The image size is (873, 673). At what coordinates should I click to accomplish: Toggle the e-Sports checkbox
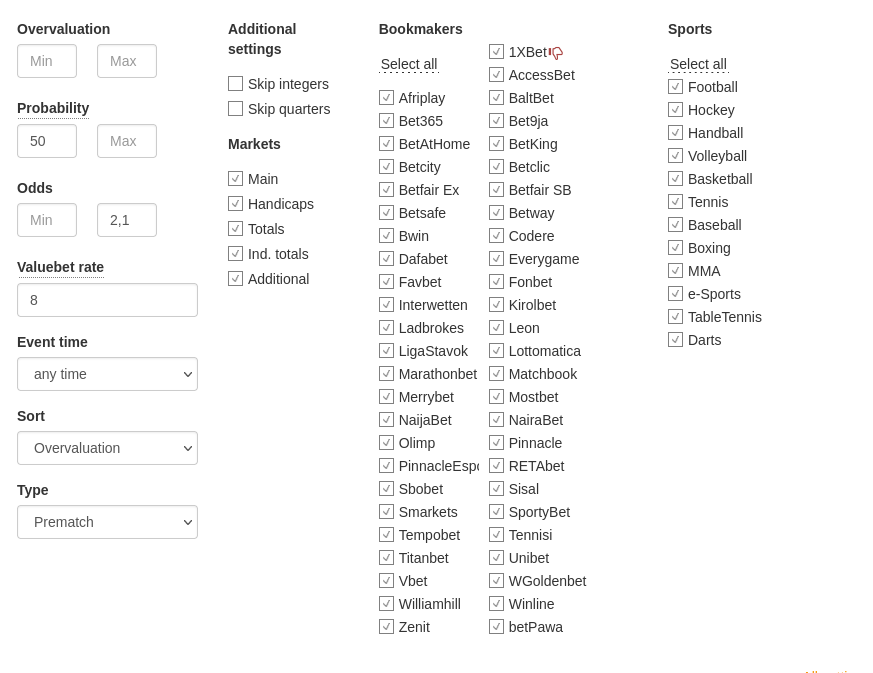[x=676, y=294]
